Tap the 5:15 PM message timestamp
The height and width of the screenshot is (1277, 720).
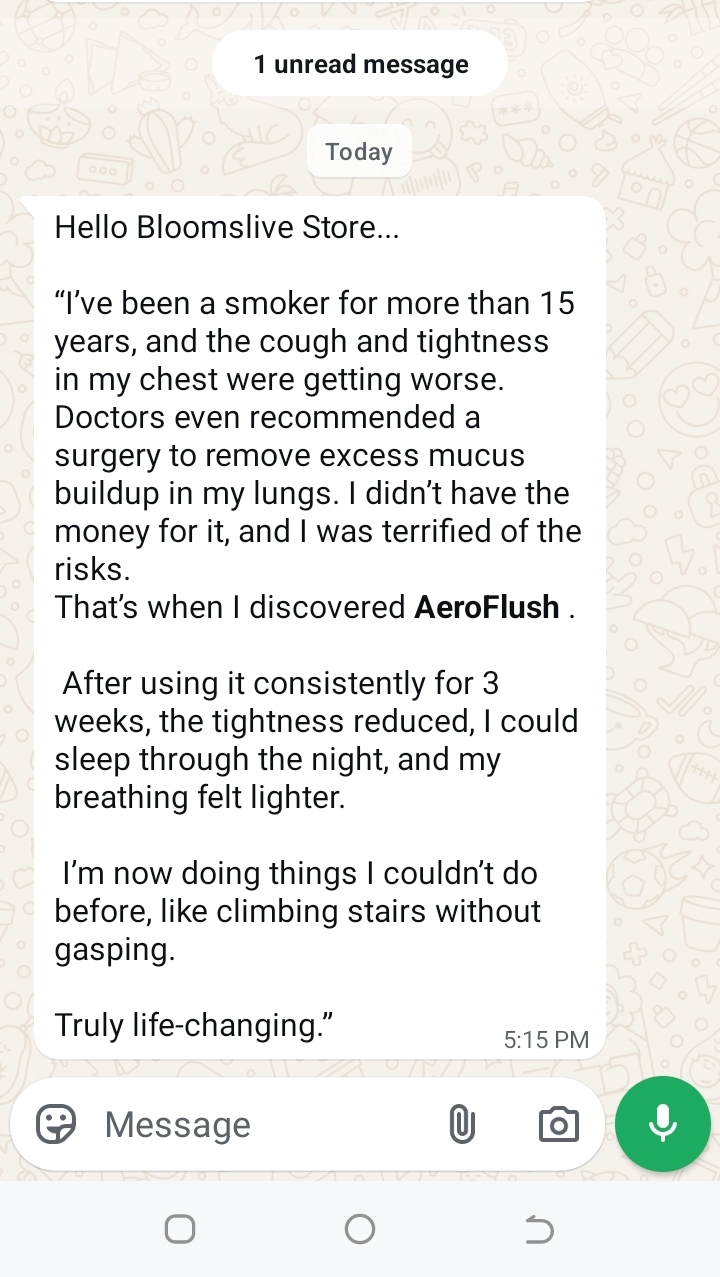click(546, 1040)
